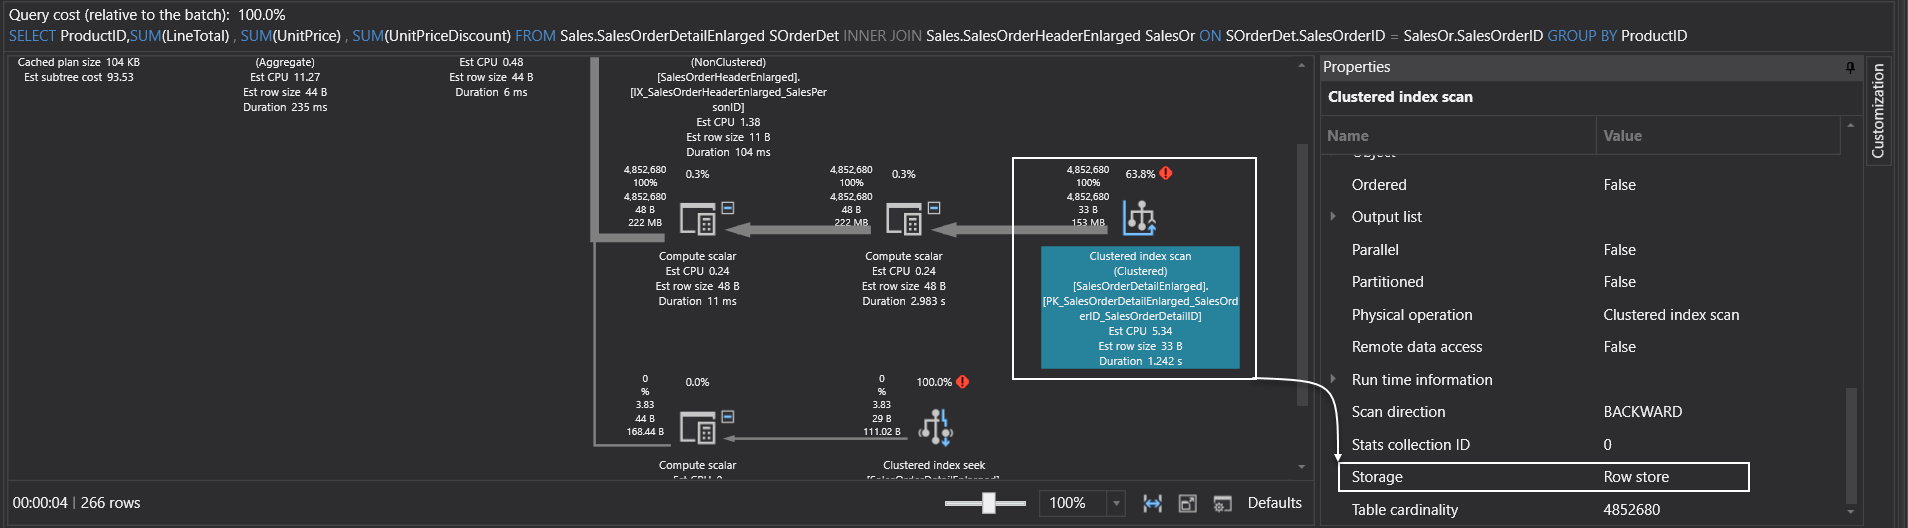
Task: Click the 100.0% cost warning icon
Action: [x=962, y=382]
